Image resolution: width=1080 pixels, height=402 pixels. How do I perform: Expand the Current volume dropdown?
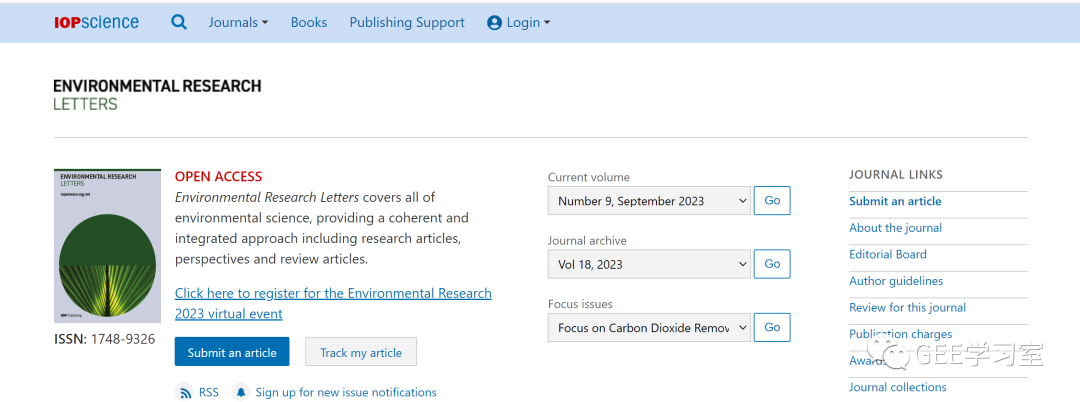coord(649,201)
